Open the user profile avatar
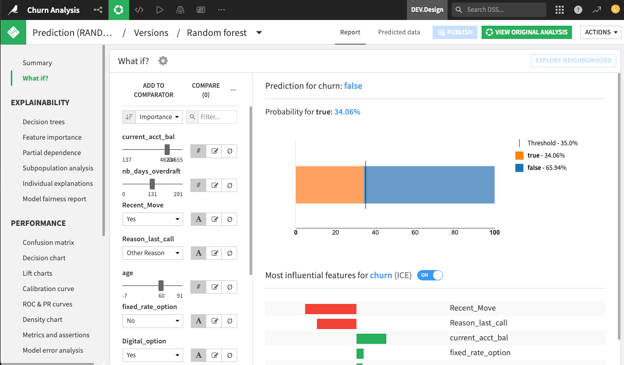Image resolution: width=624 pixels, height=365 pixels. point(615,10)
